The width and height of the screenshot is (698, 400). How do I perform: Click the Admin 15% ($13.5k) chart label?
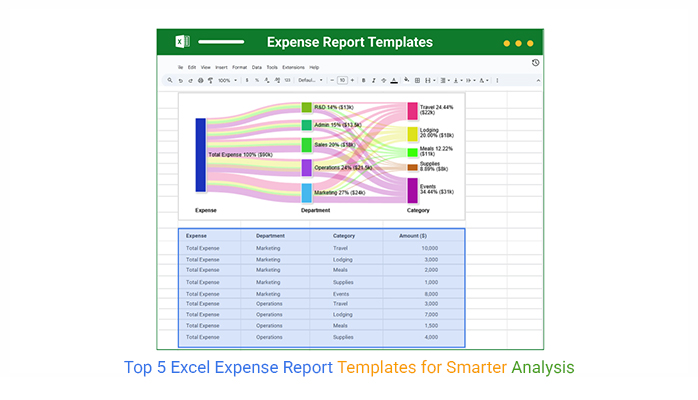338,125
